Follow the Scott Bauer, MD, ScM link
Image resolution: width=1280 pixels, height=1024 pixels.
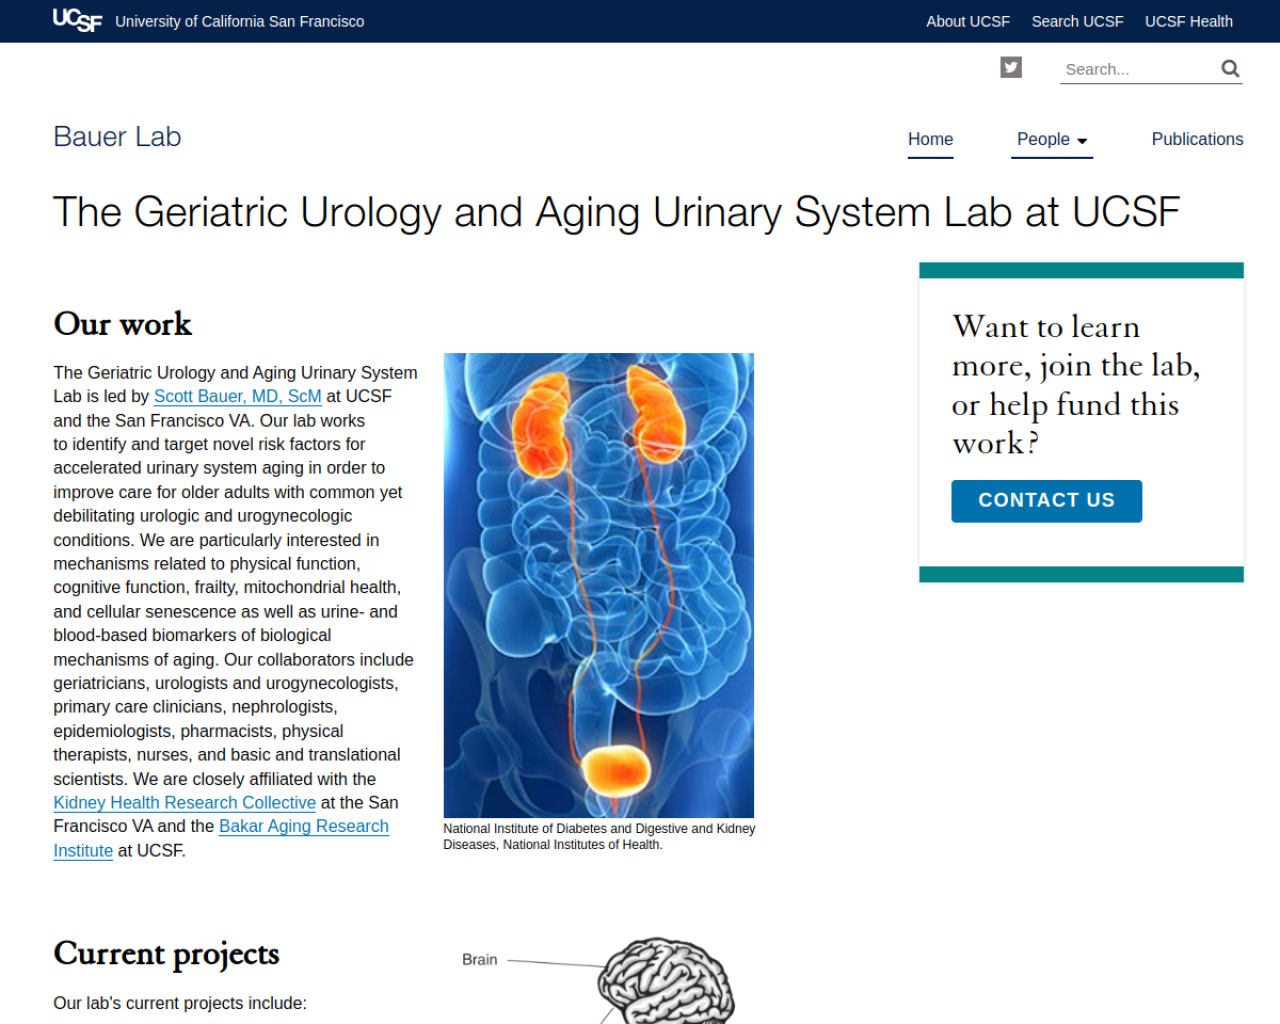(238, 396)
